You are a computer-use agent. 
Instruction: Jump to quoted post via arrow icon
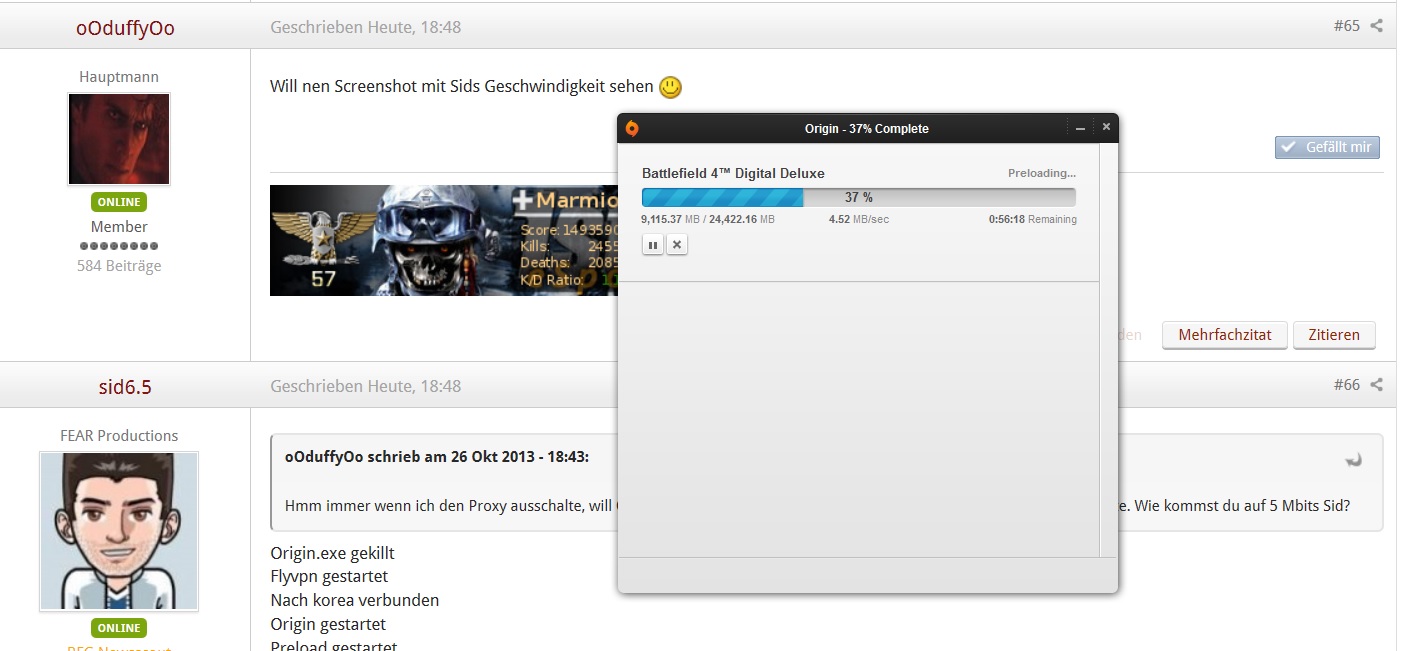click(1354, 460)
